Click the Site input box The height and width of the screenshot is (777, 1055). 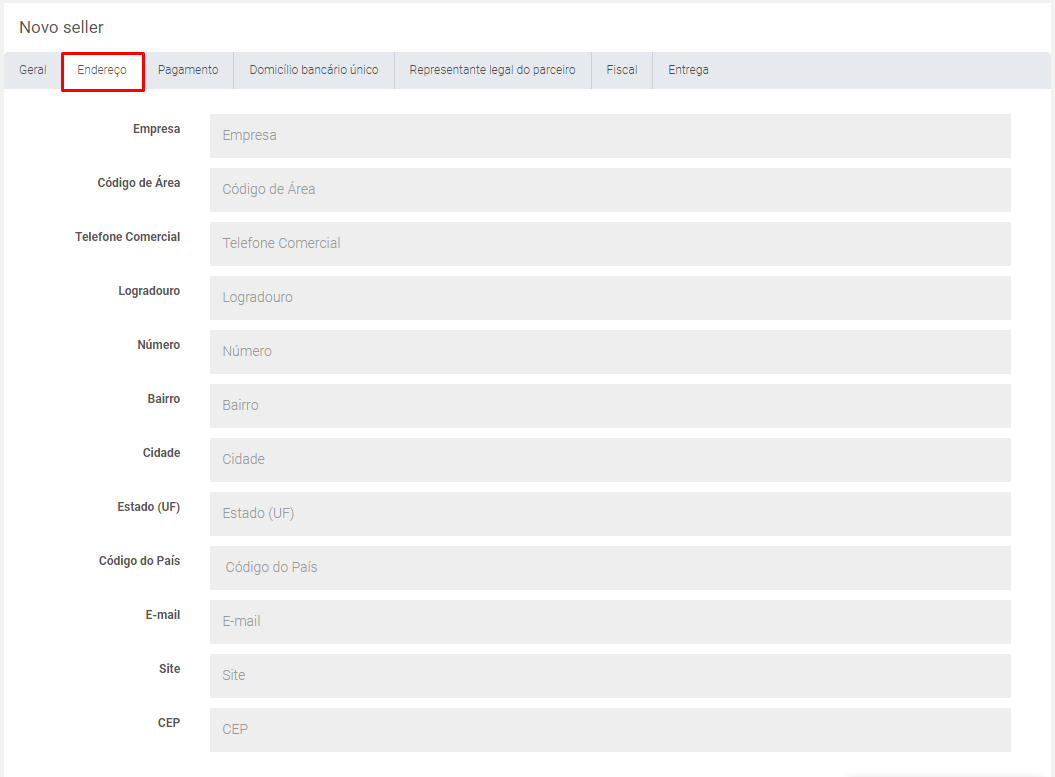tap(610, 675)
